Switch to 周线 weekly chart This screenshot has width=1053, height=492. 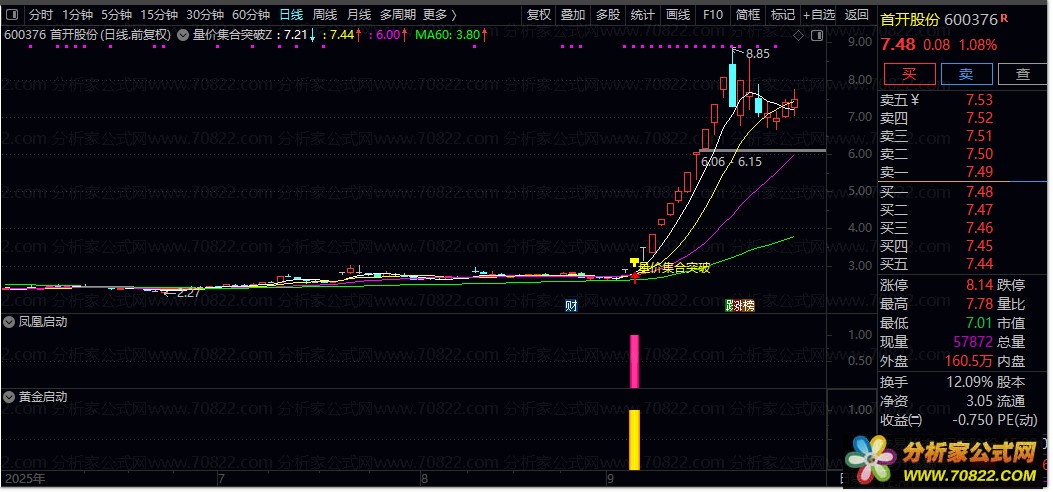[x=325, y=14]
